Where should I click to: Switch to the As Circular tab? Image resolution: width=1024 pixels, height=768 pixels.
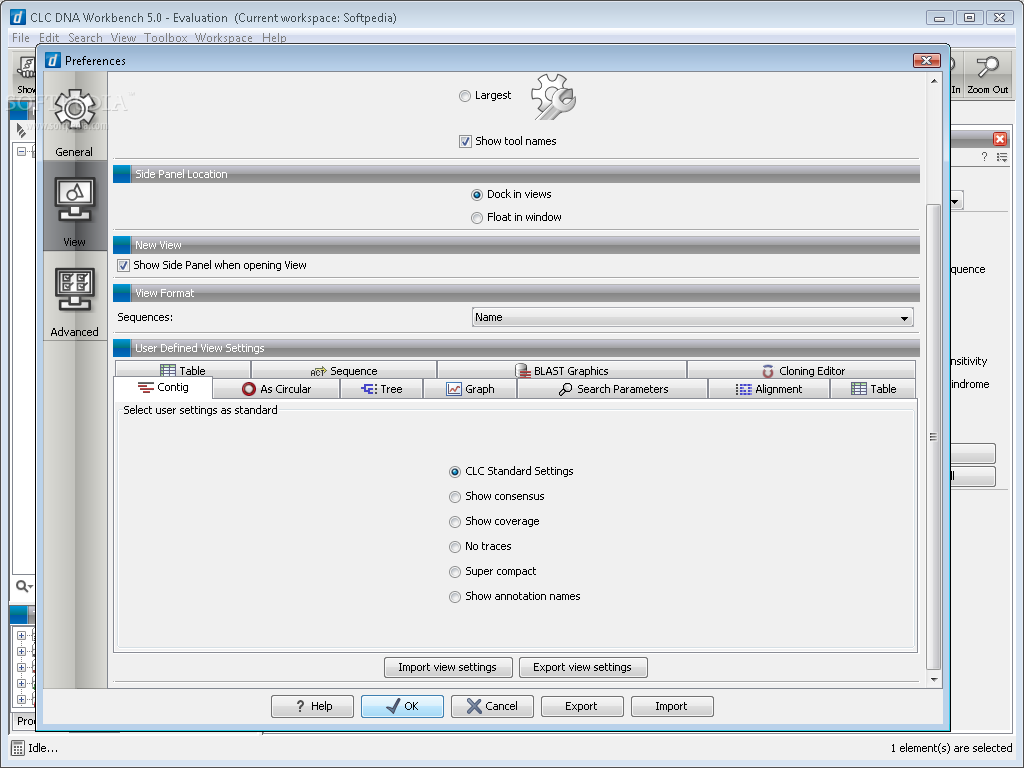coord(276,389)
